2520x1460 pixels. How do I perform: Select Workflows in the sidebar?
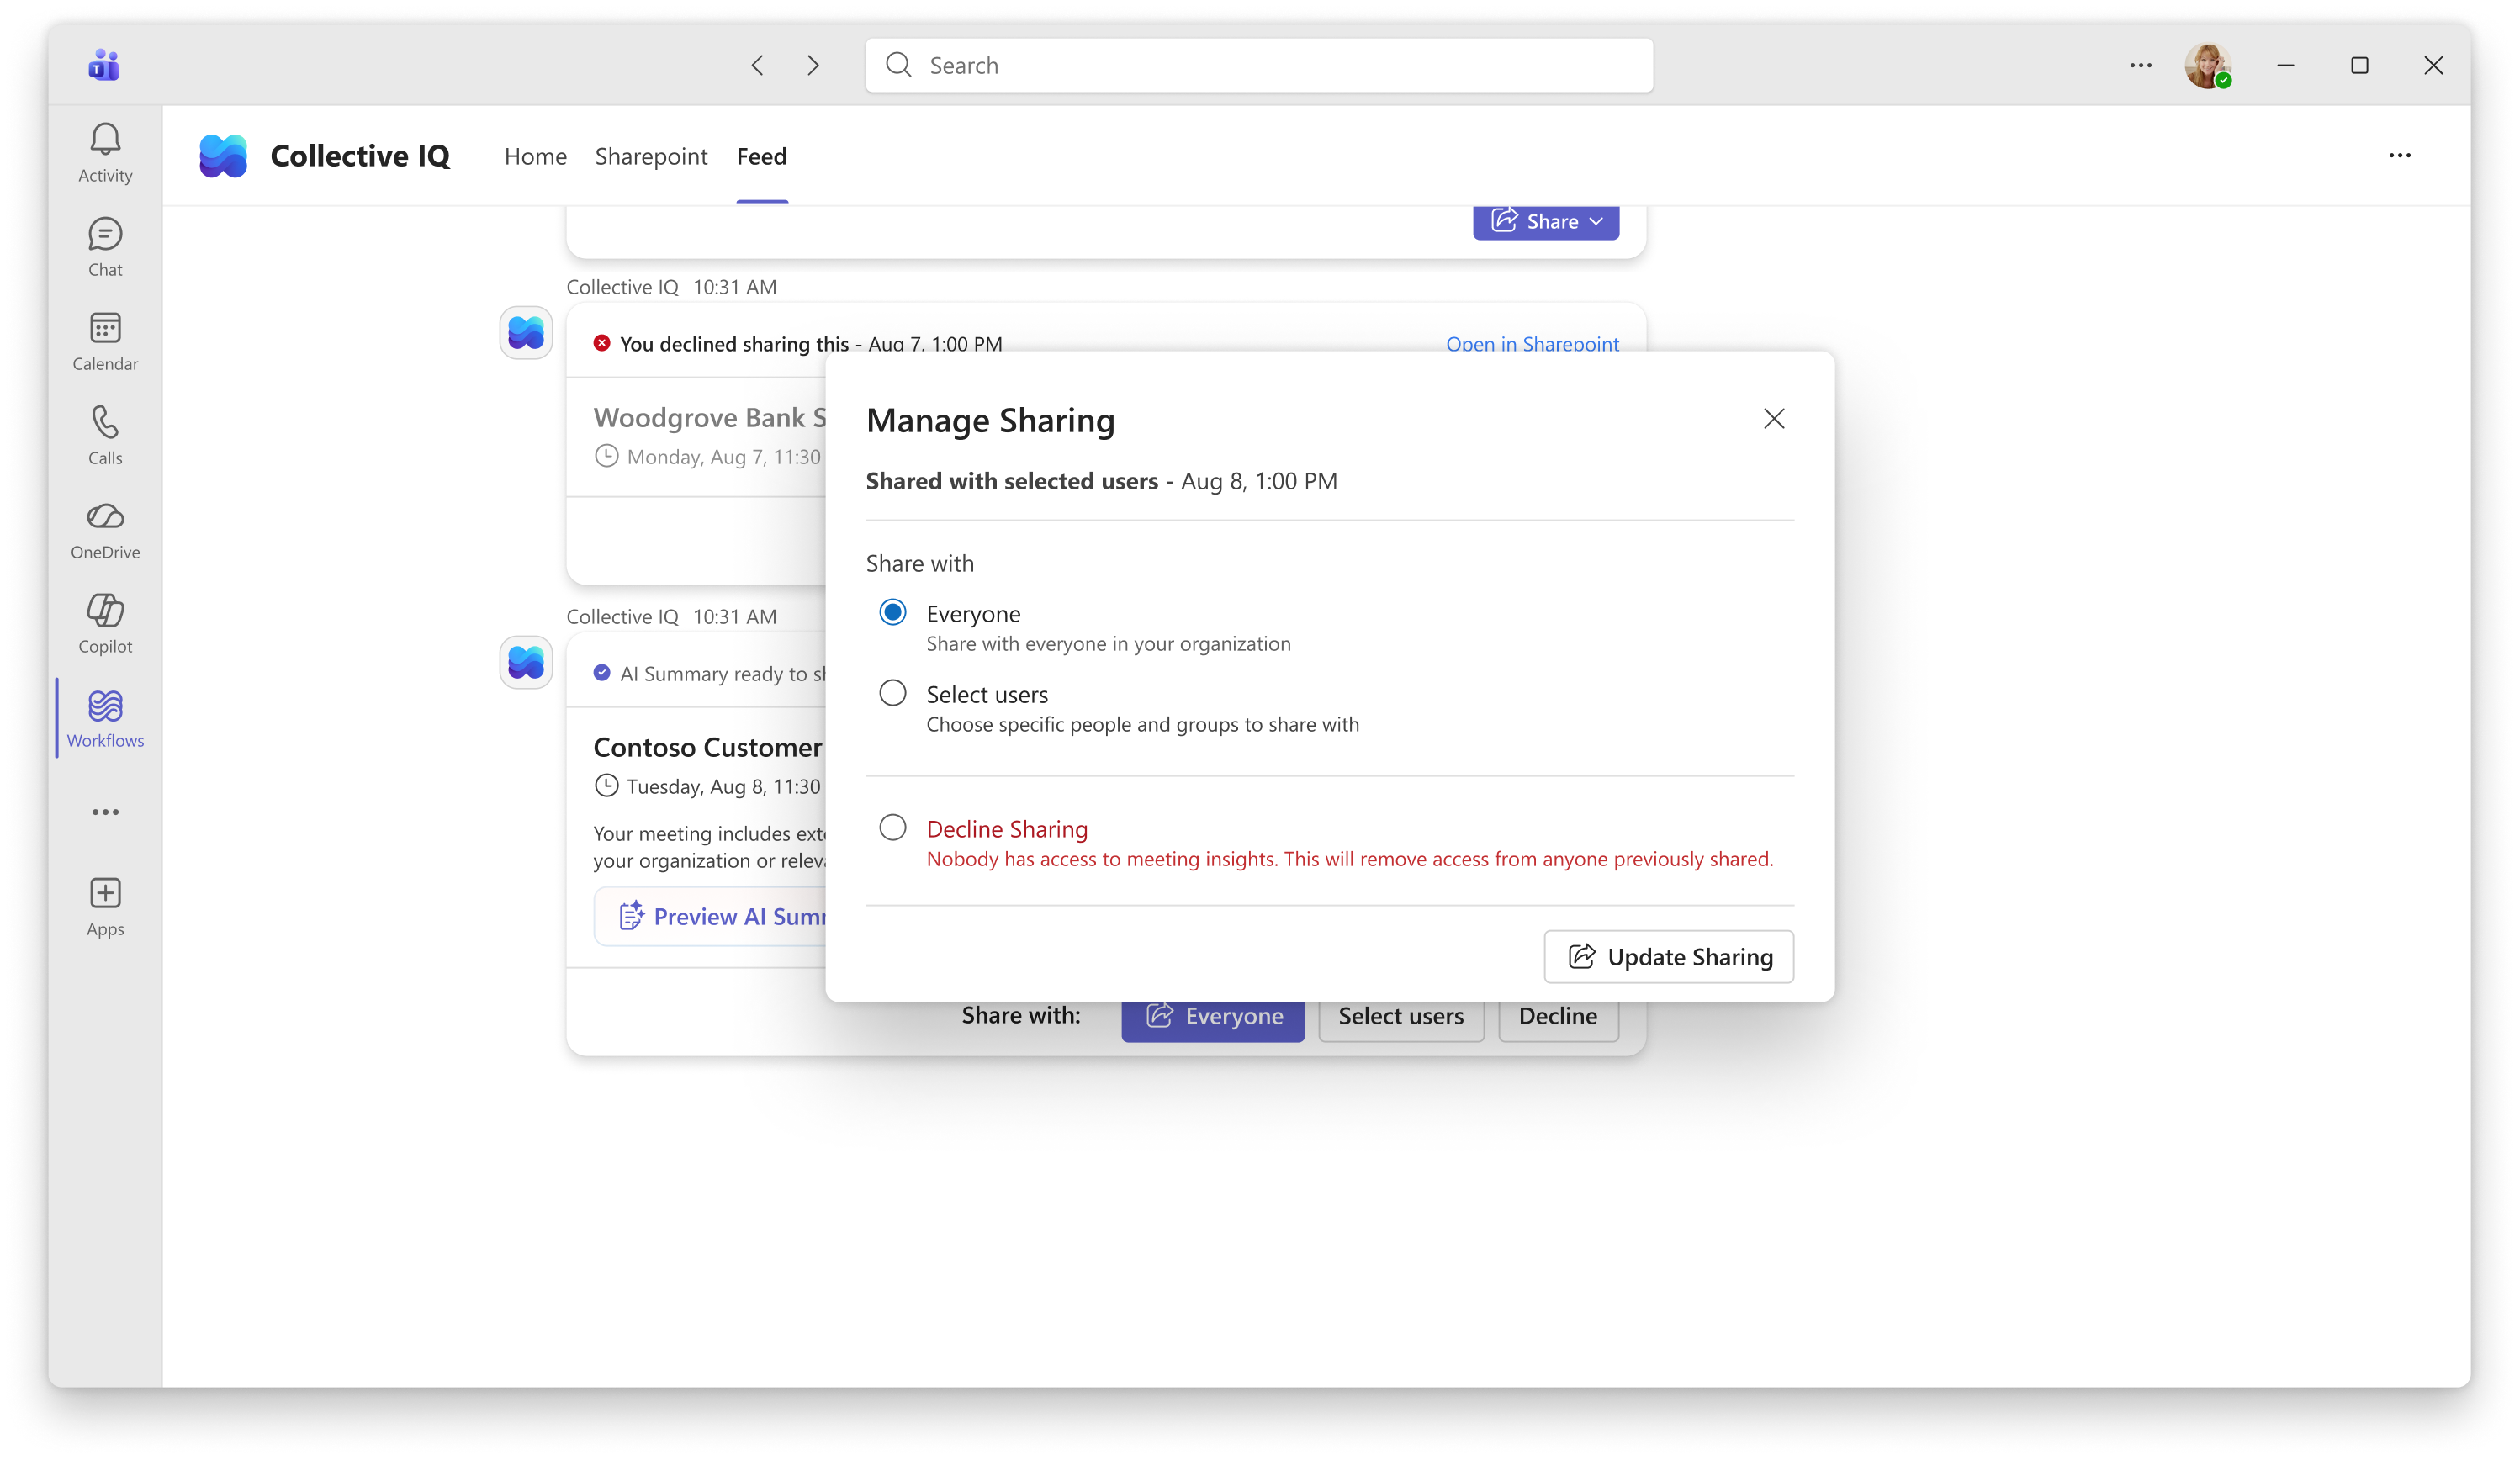[x=105, y=718]
